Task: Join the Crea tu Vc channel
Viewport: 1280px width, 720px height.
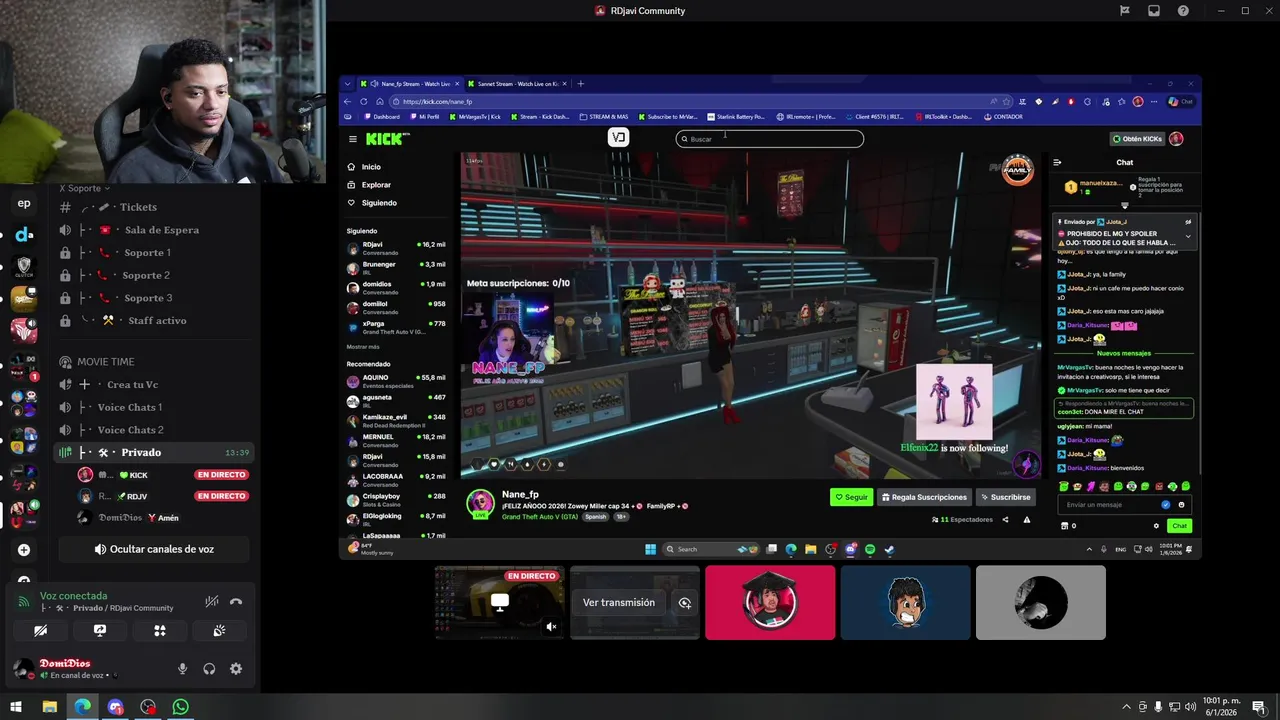Action: click(x=154, y=385)
